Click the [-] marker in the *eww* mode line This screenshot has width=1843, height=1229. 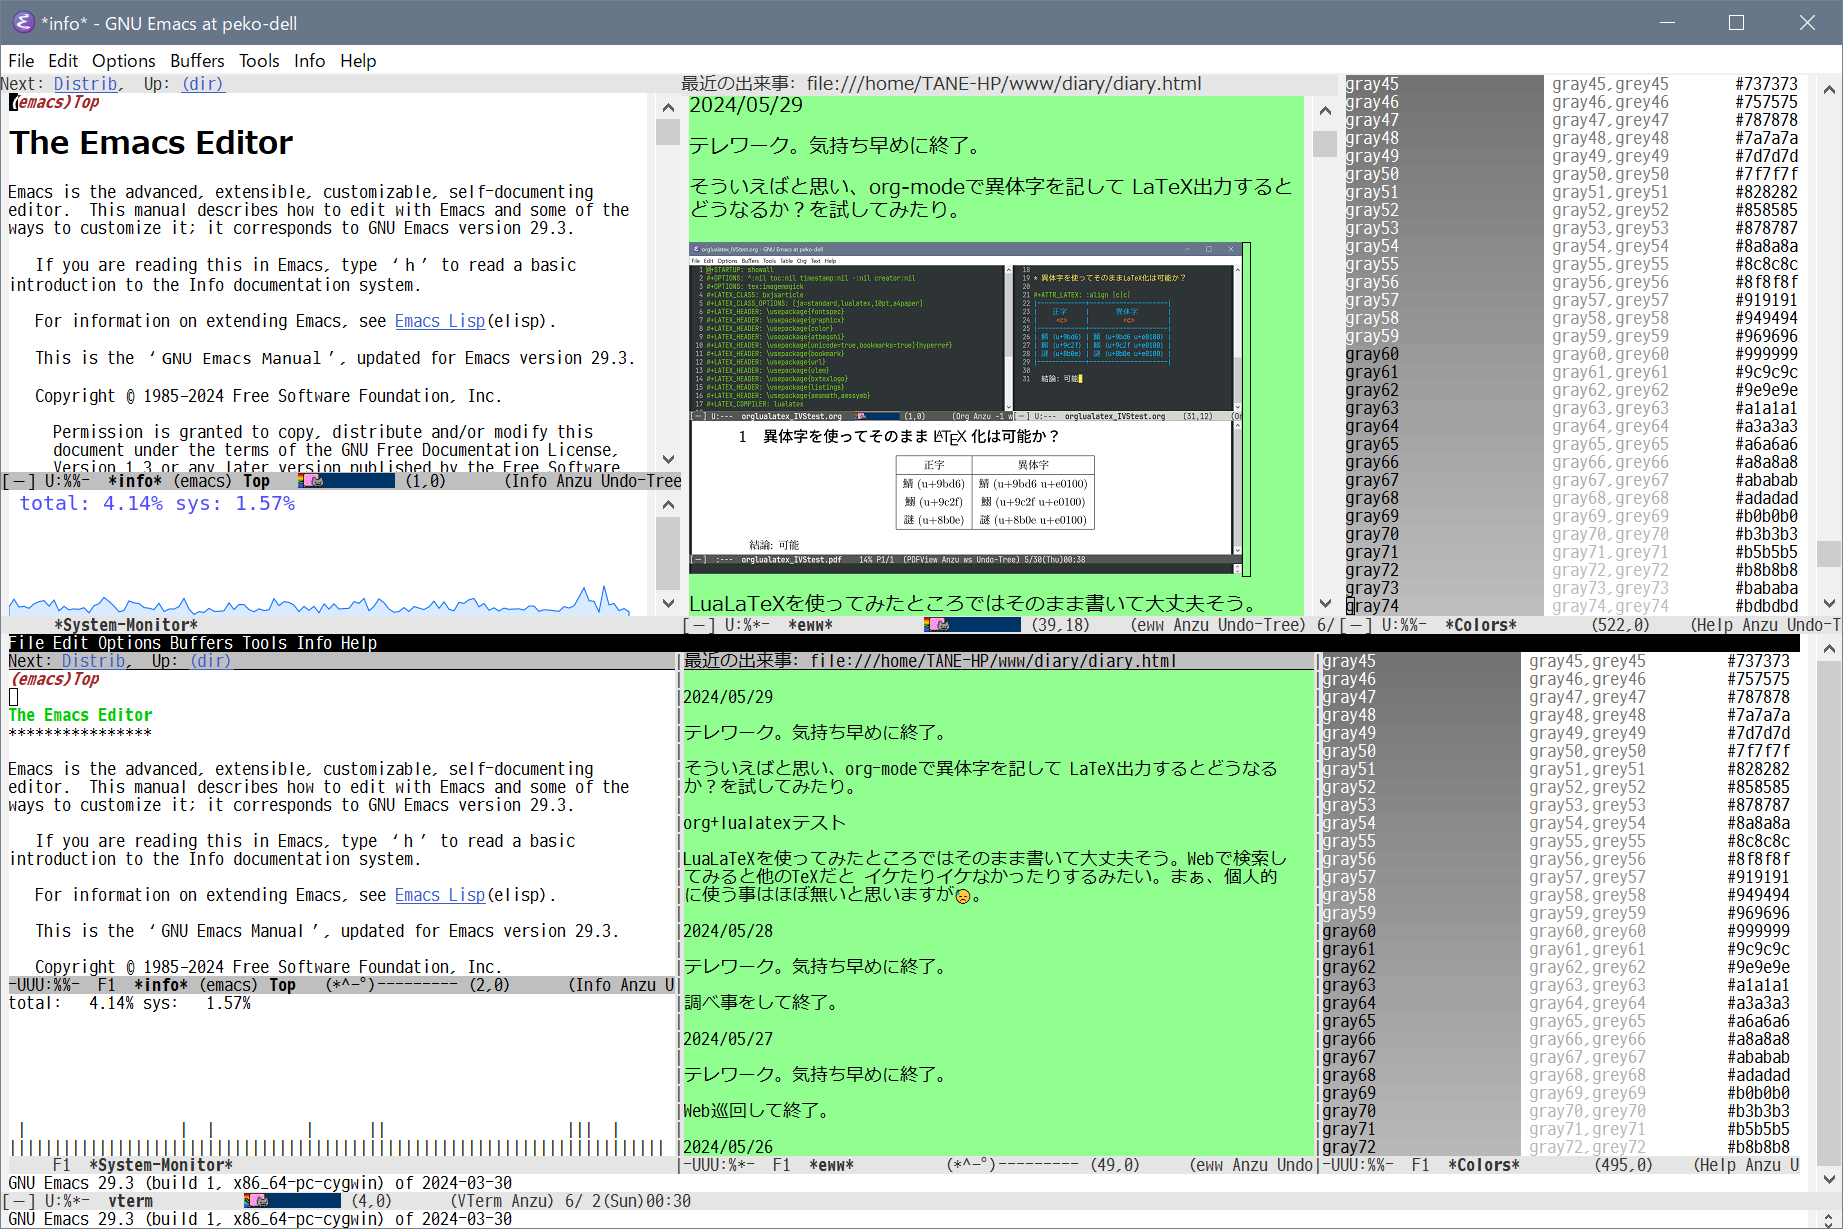point(698,625)
